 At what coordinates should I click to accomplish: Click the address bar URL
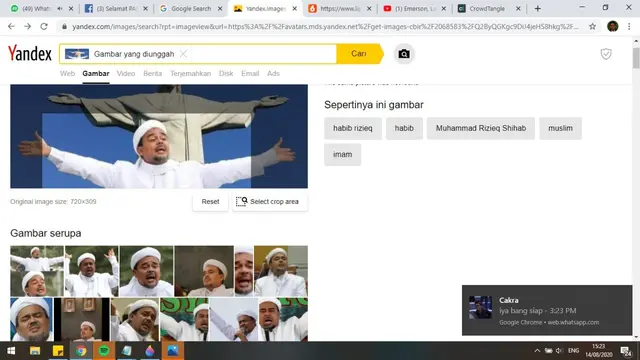pyautogui.click(x=325, y=27)
